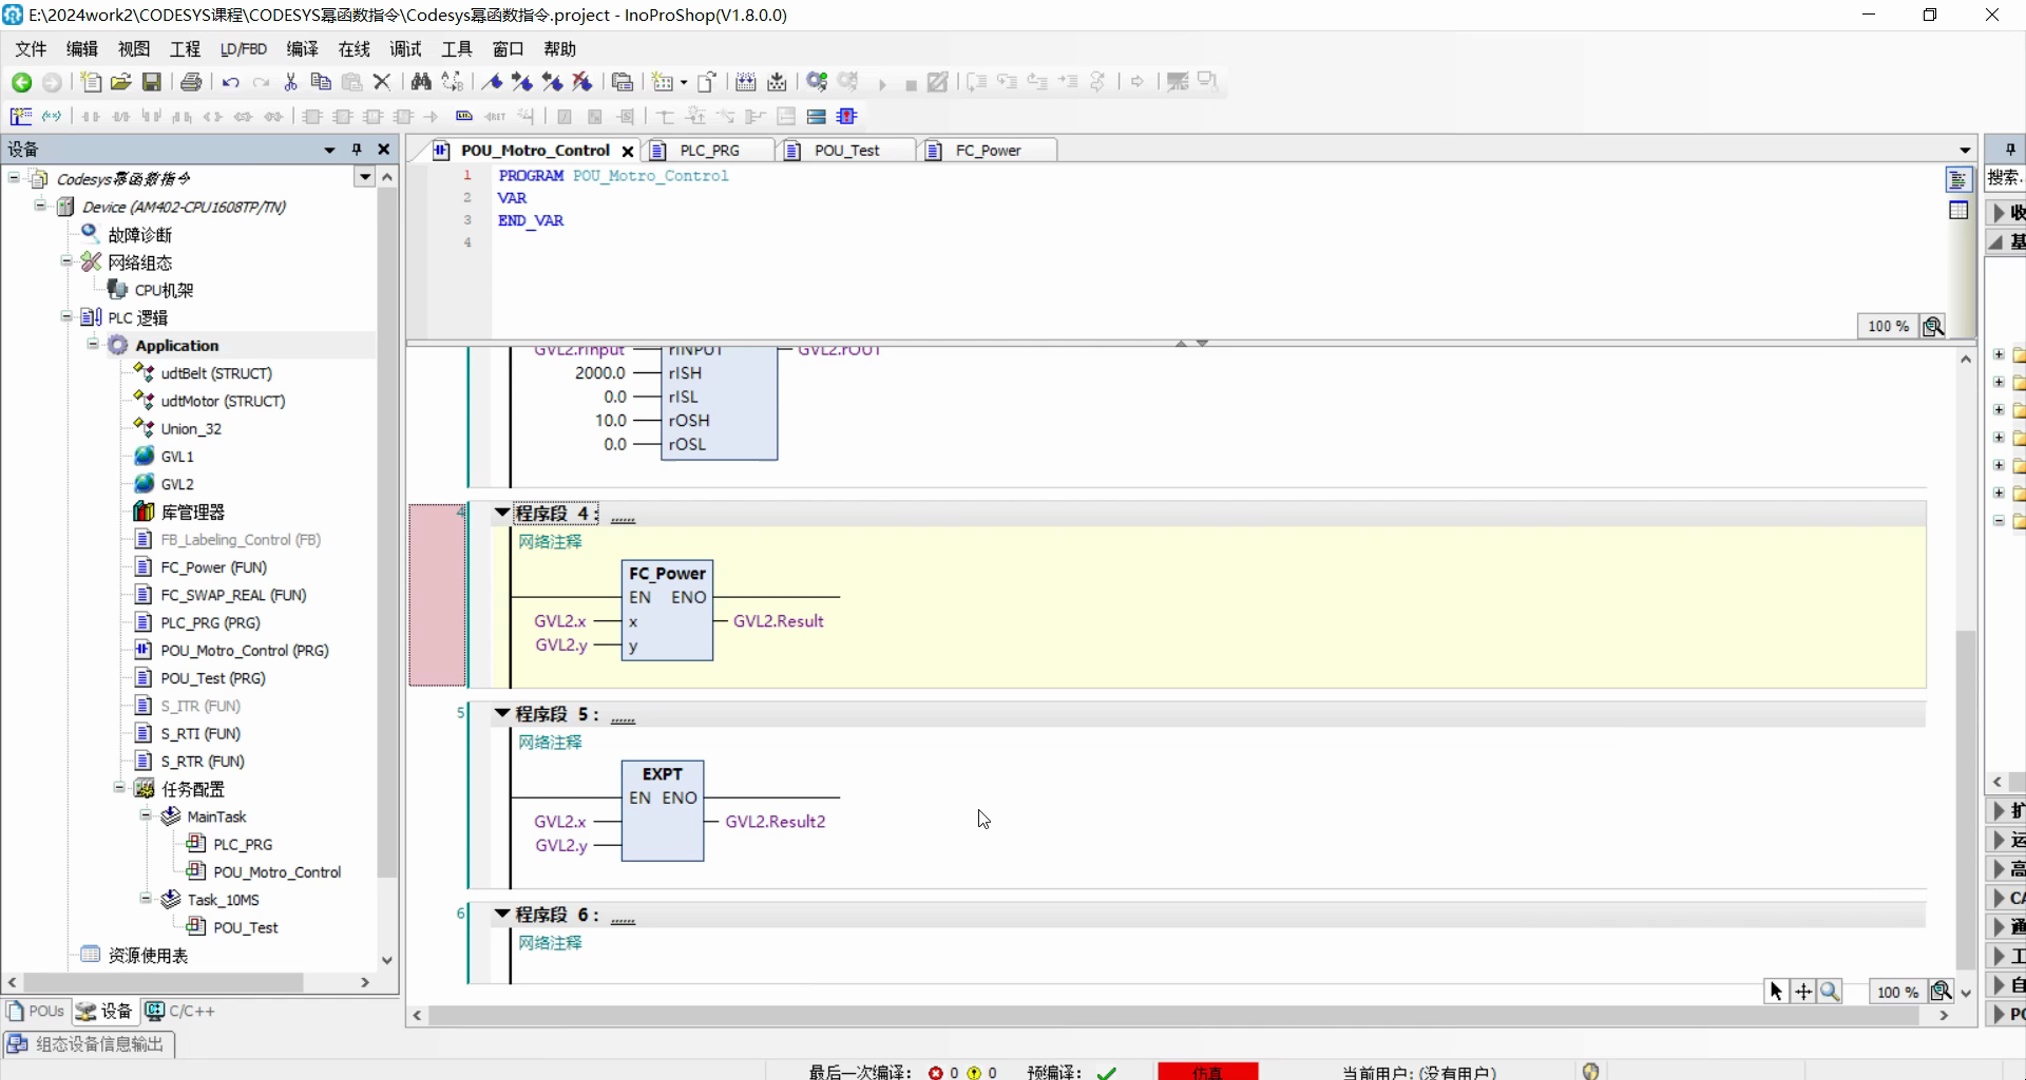Collapse 程序段 4 network
The image size is (2026, 1080).
coord(502,512)
